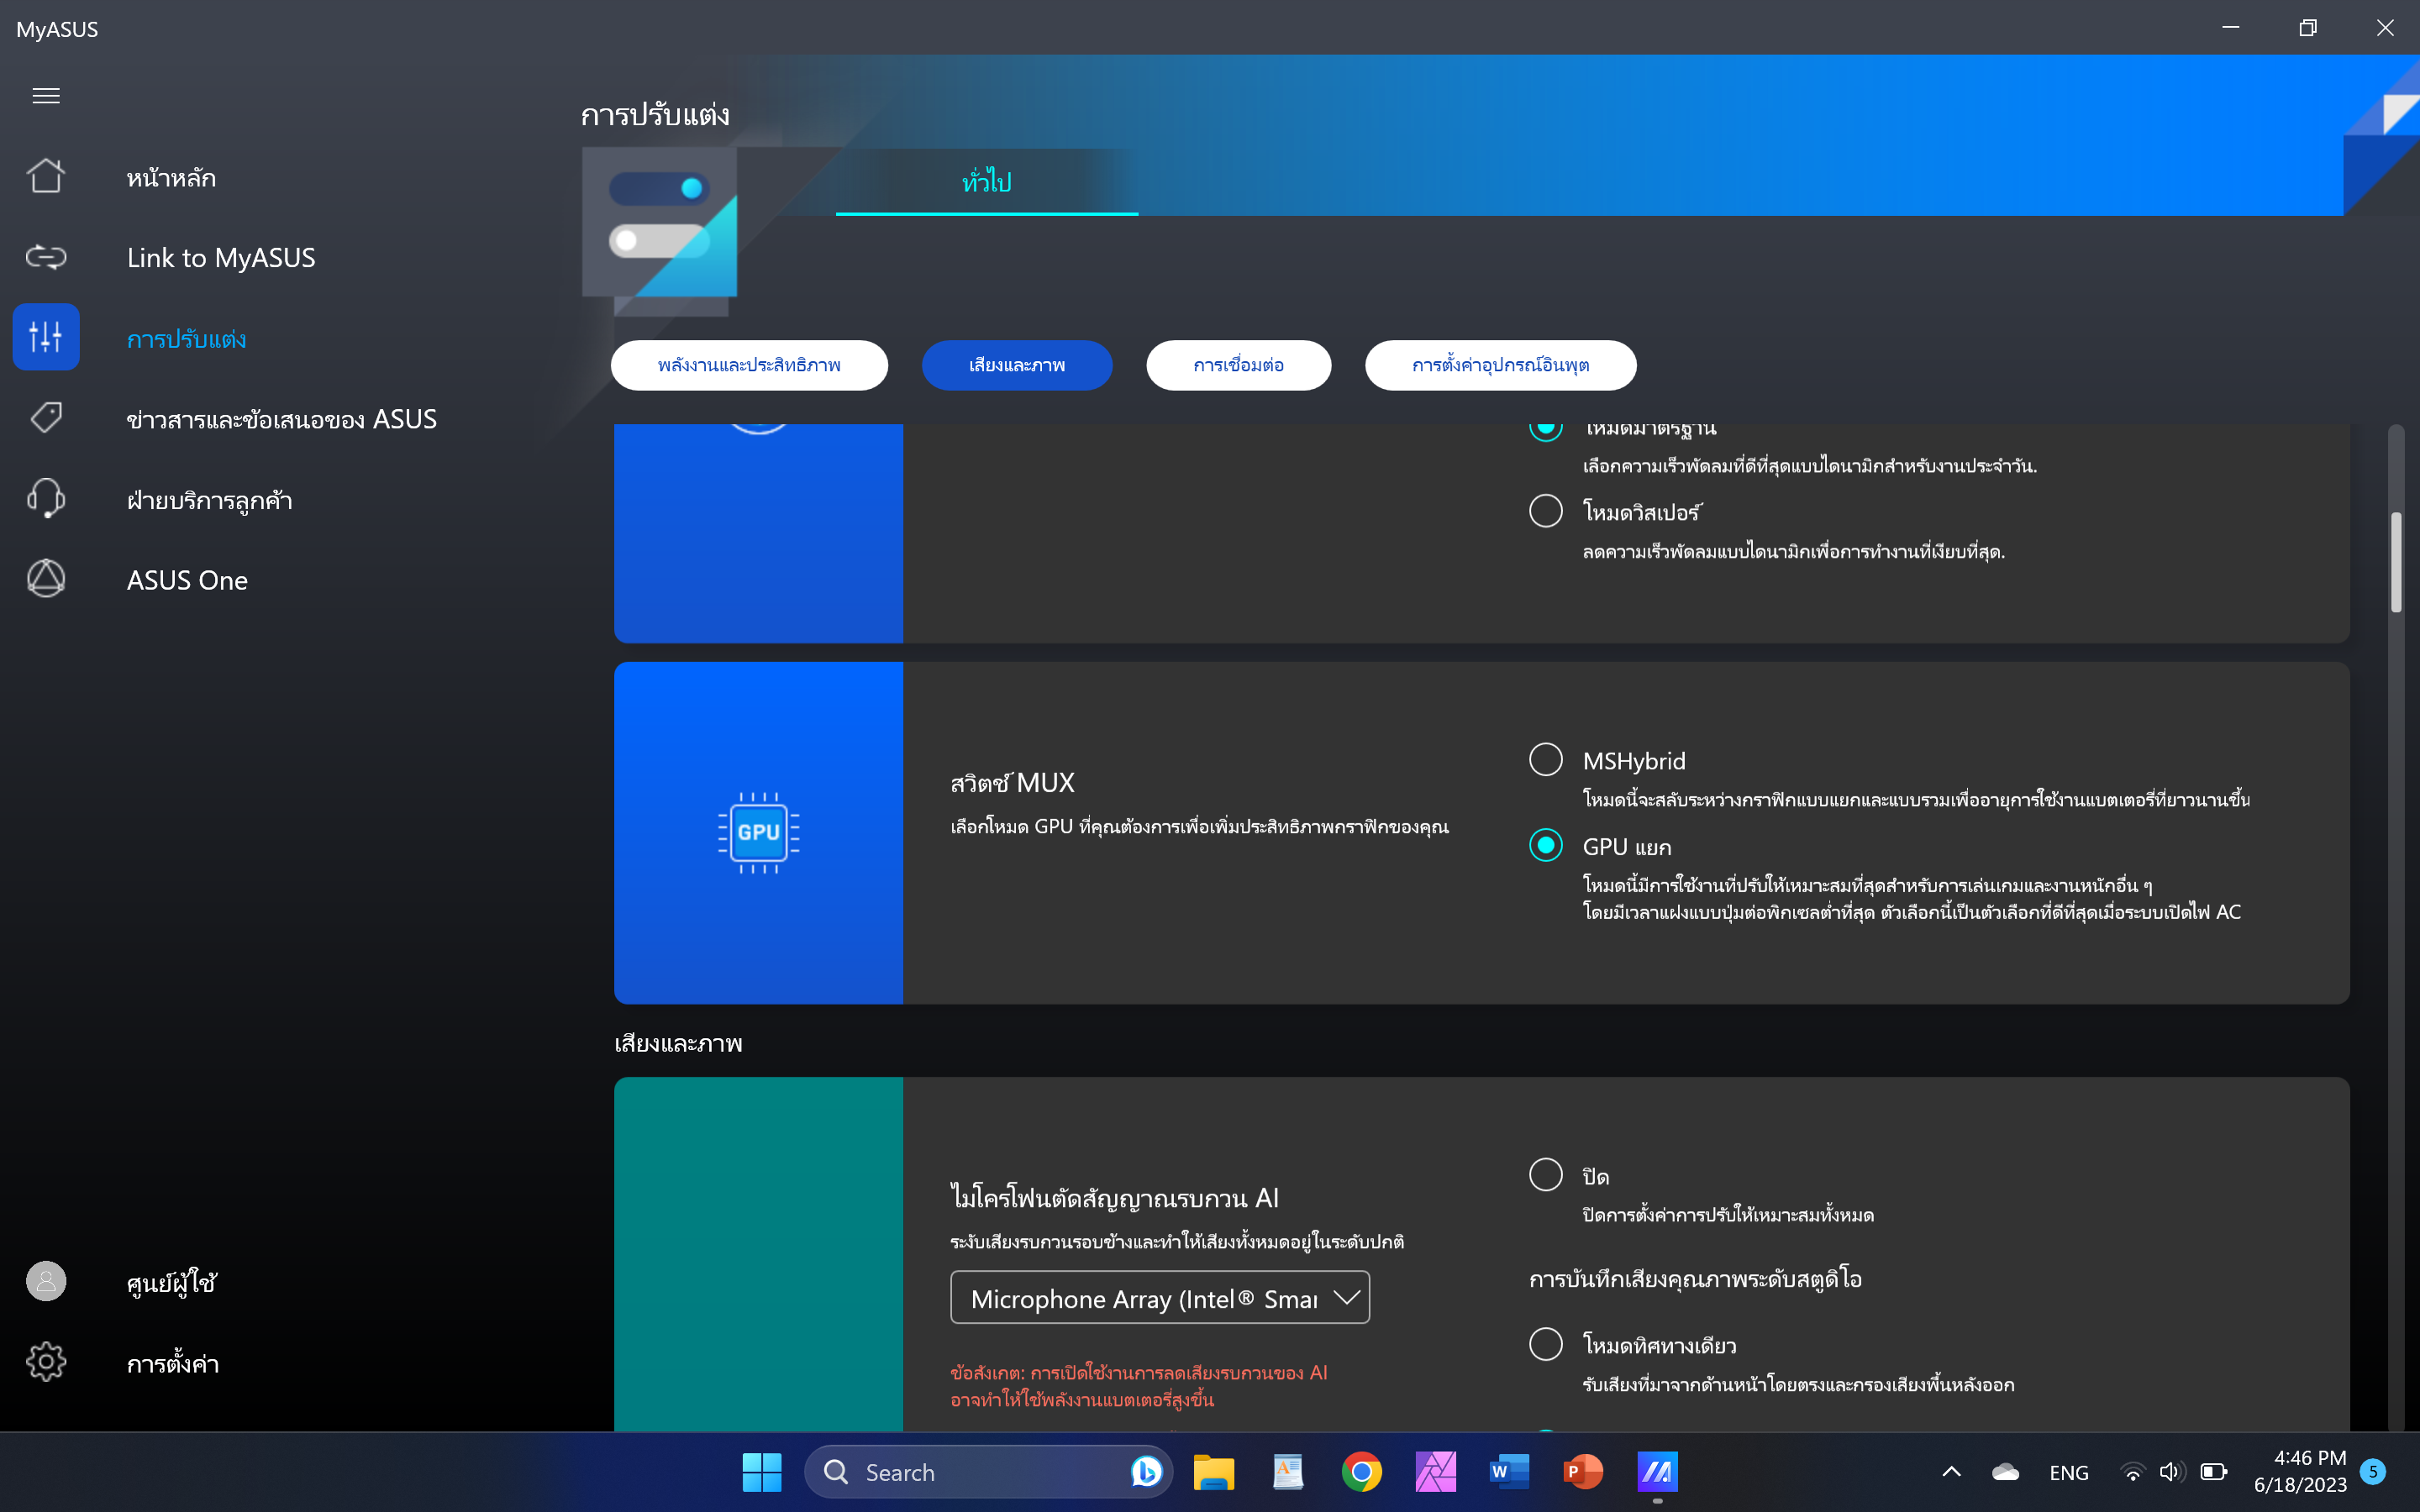The height and width of the screenshot is (1512, 2420).
Task: Click the การตั้งค่าอุปกรณ์อินพุต button
Action: pyautogui.click(x=1500, y=365)
